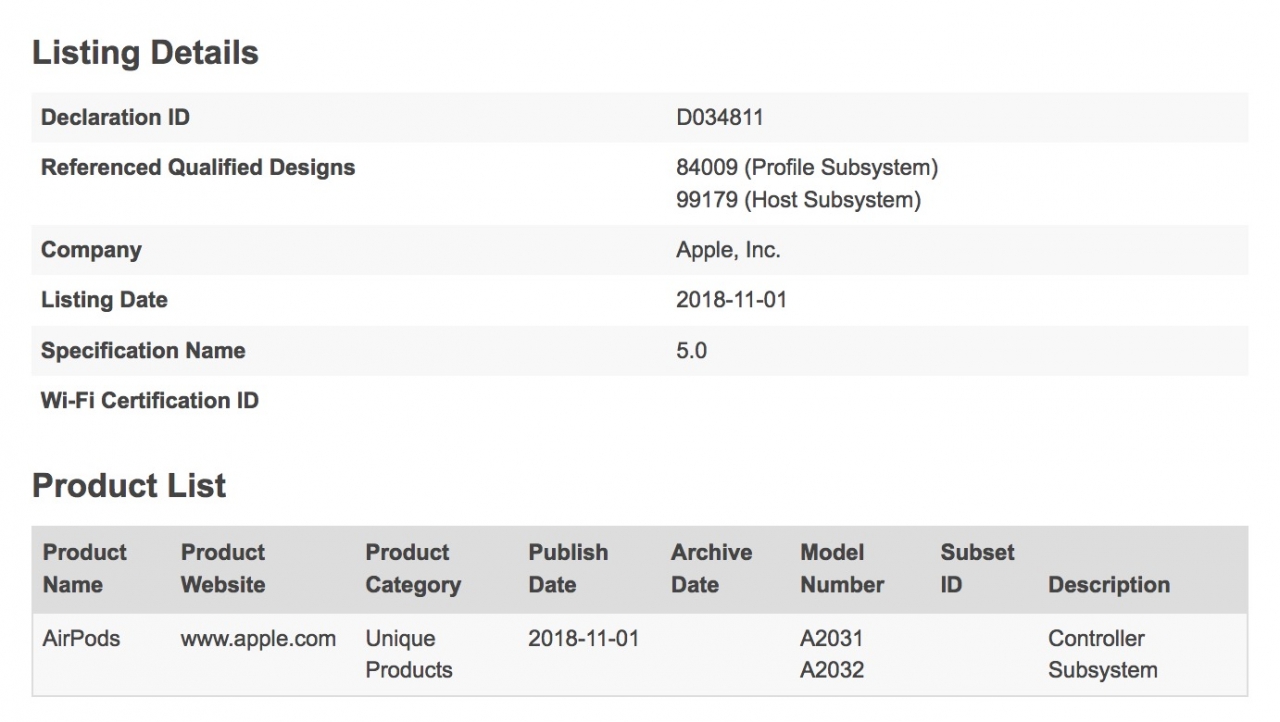Open the www.apple.com website link

[x=258, y=638]
